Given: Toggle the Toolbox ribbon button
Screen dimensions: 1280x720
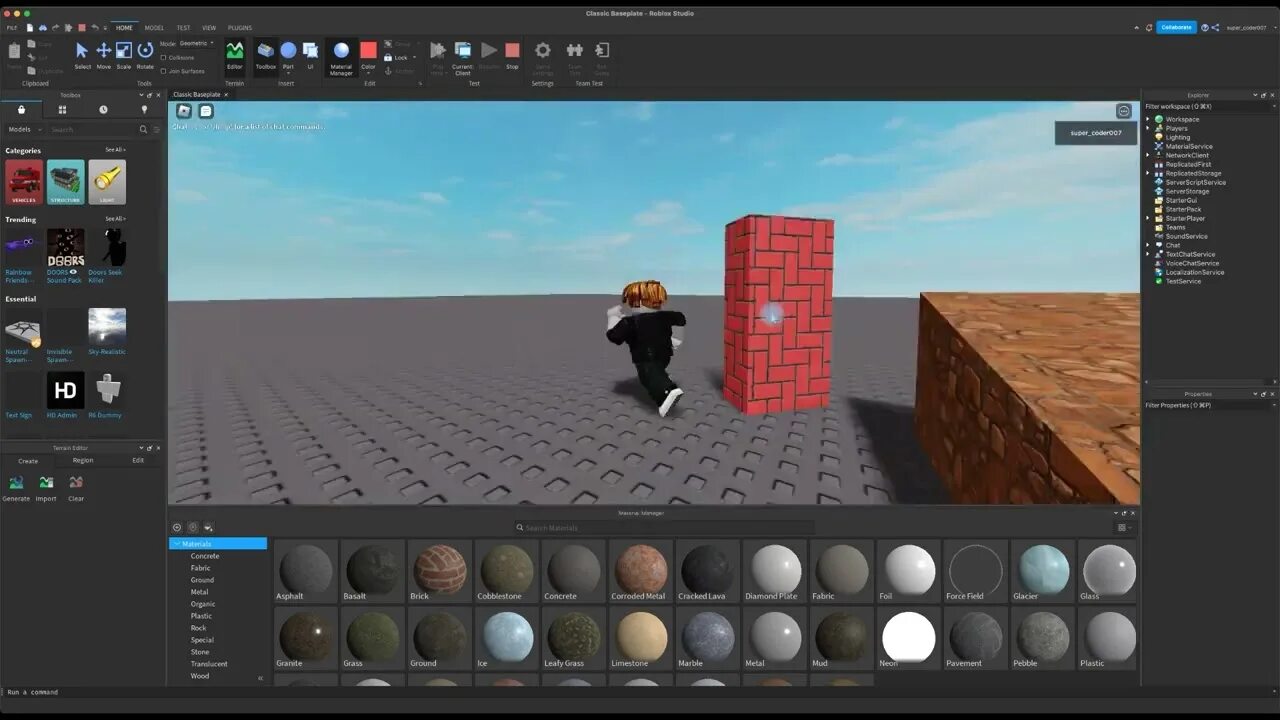Looking at the screenshot, I should point(265,55).
